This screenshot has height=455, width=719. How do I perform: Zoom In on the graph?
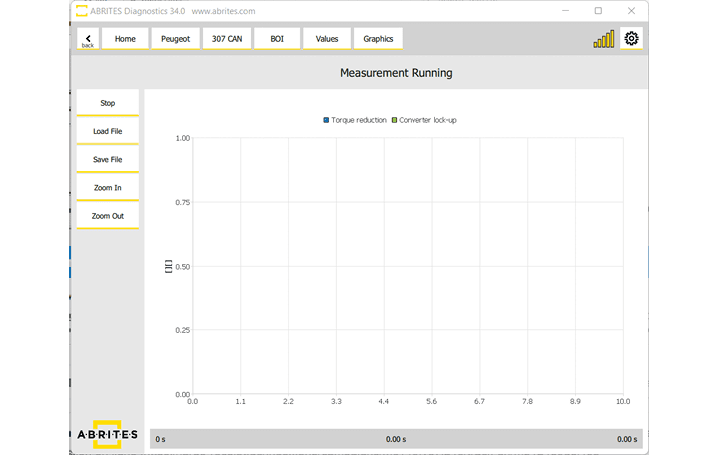coord(108,187)
